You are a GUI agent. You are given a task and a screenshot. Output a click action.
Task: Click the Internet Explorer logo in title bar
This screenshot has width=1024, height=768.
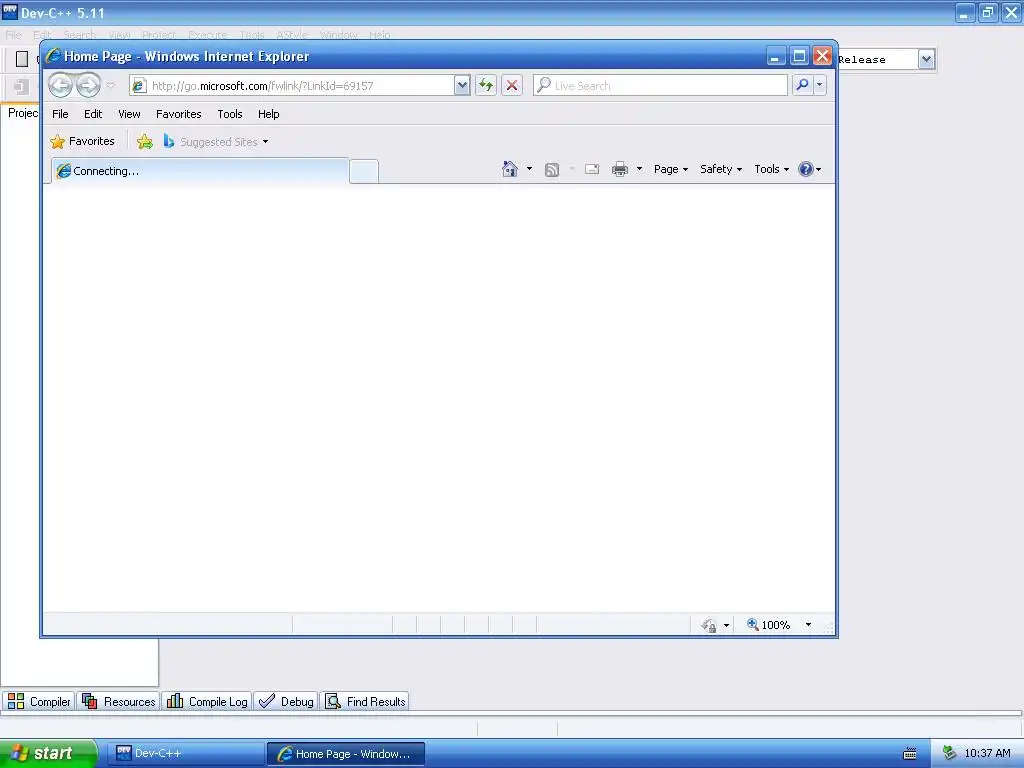pos(53,56)
